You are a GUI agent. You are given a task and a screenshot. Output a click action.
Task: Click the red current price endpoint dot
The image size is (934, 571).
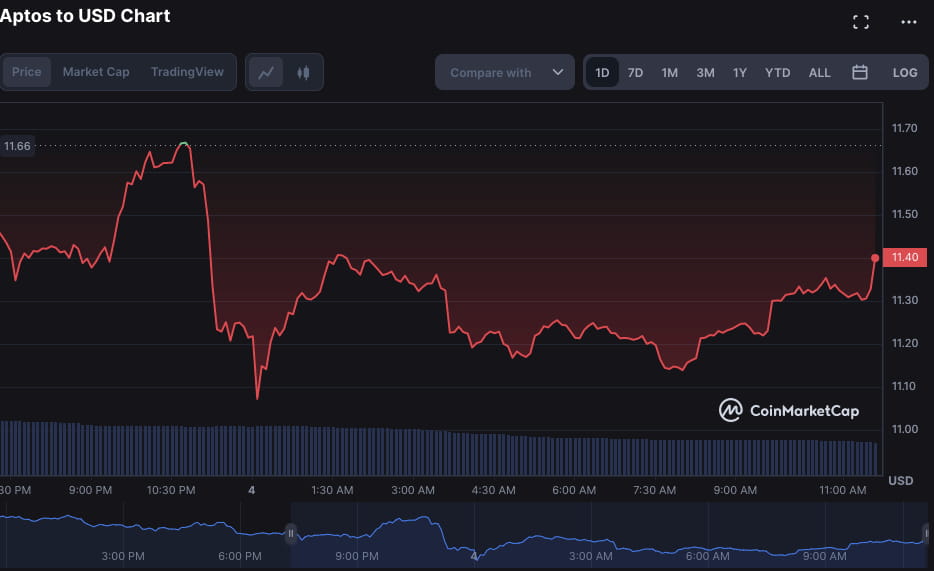(x=874, y=258)
